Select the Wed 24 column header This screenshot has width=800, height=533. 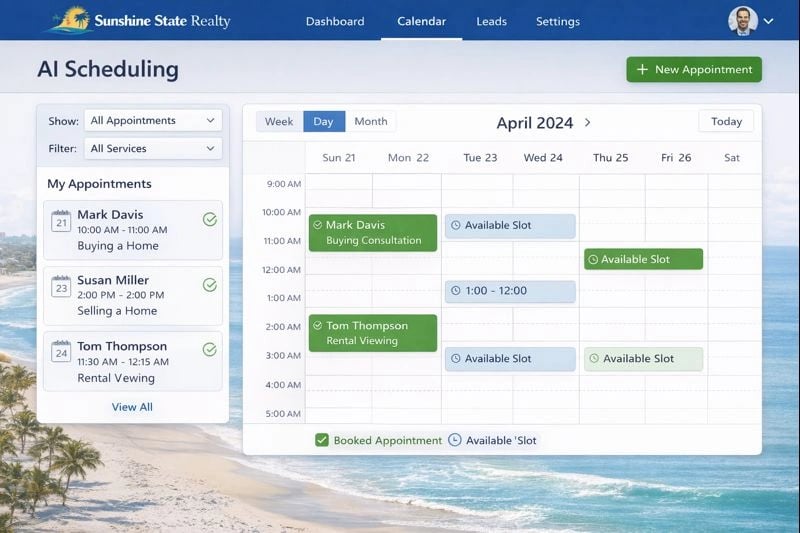[x=543, y=158]
